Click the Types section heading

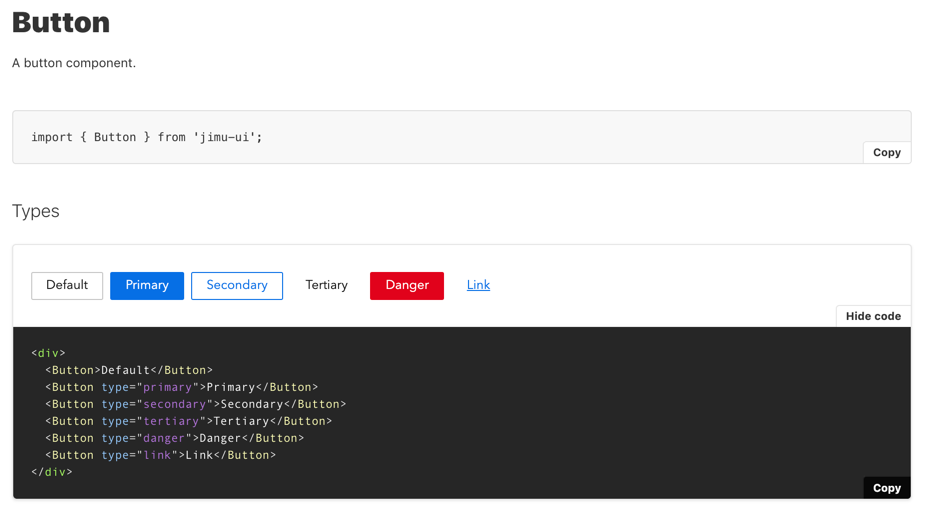(36, 211)
